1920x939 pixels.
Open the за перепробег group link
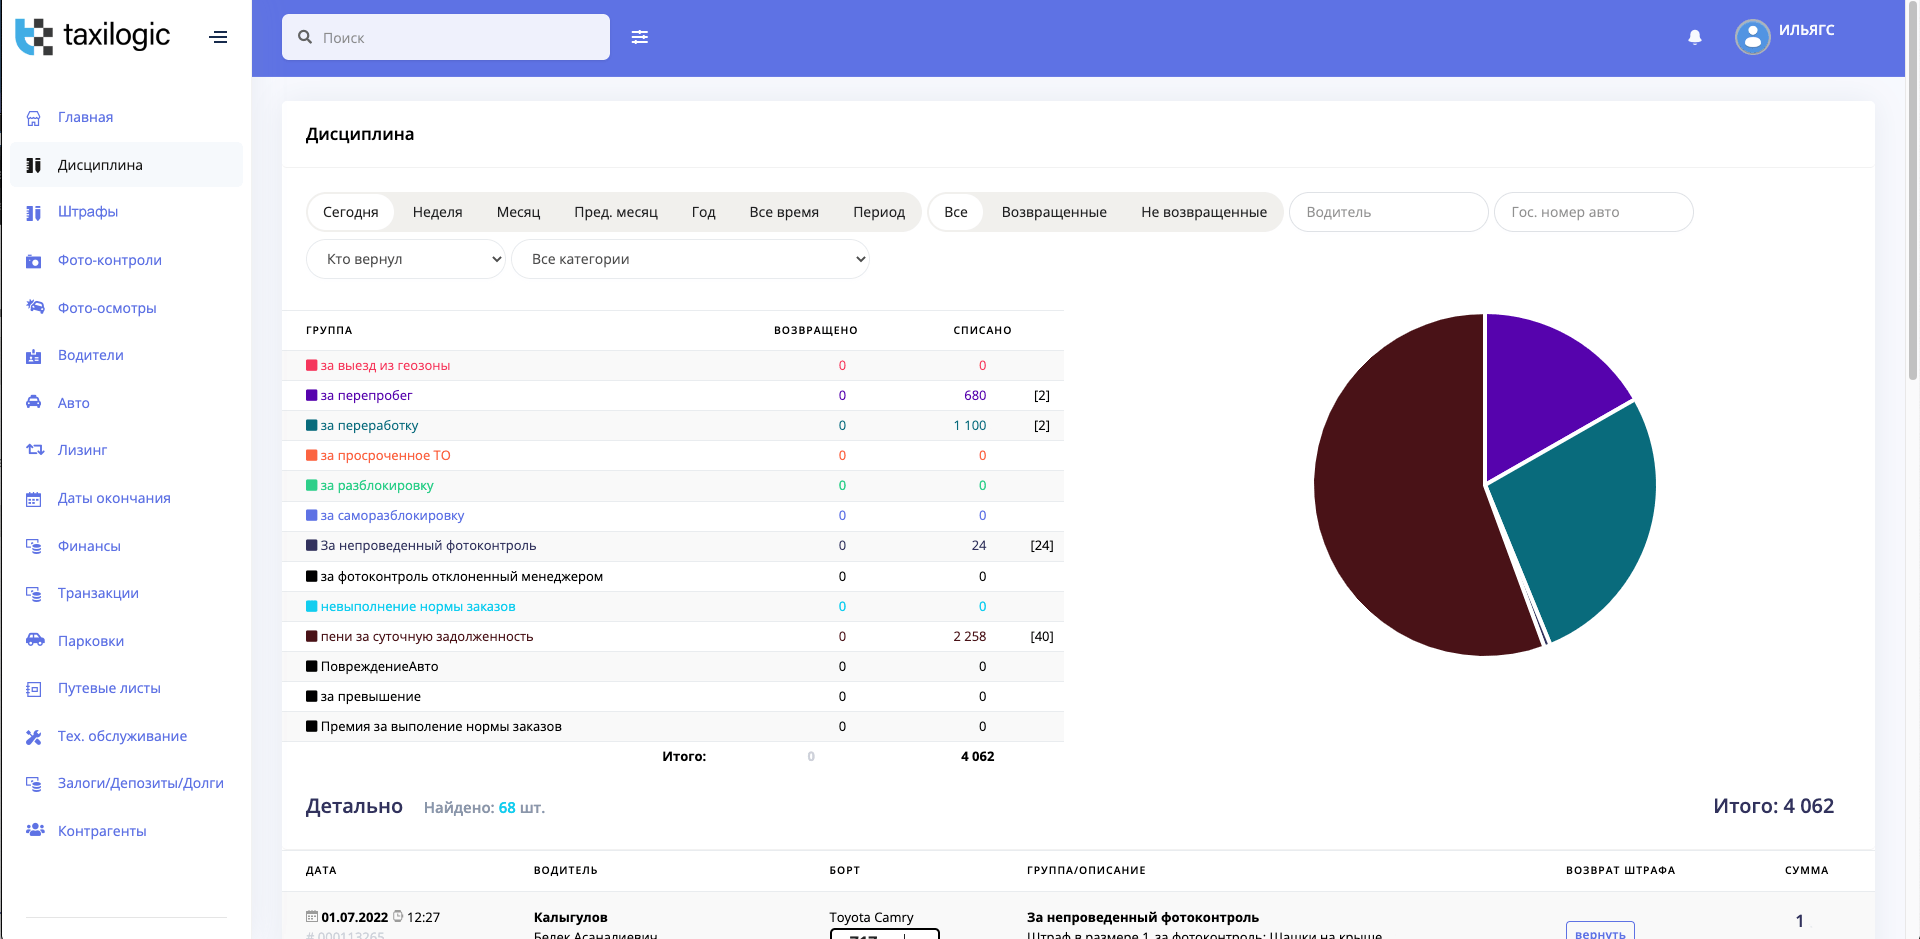[x=366, y=396]
